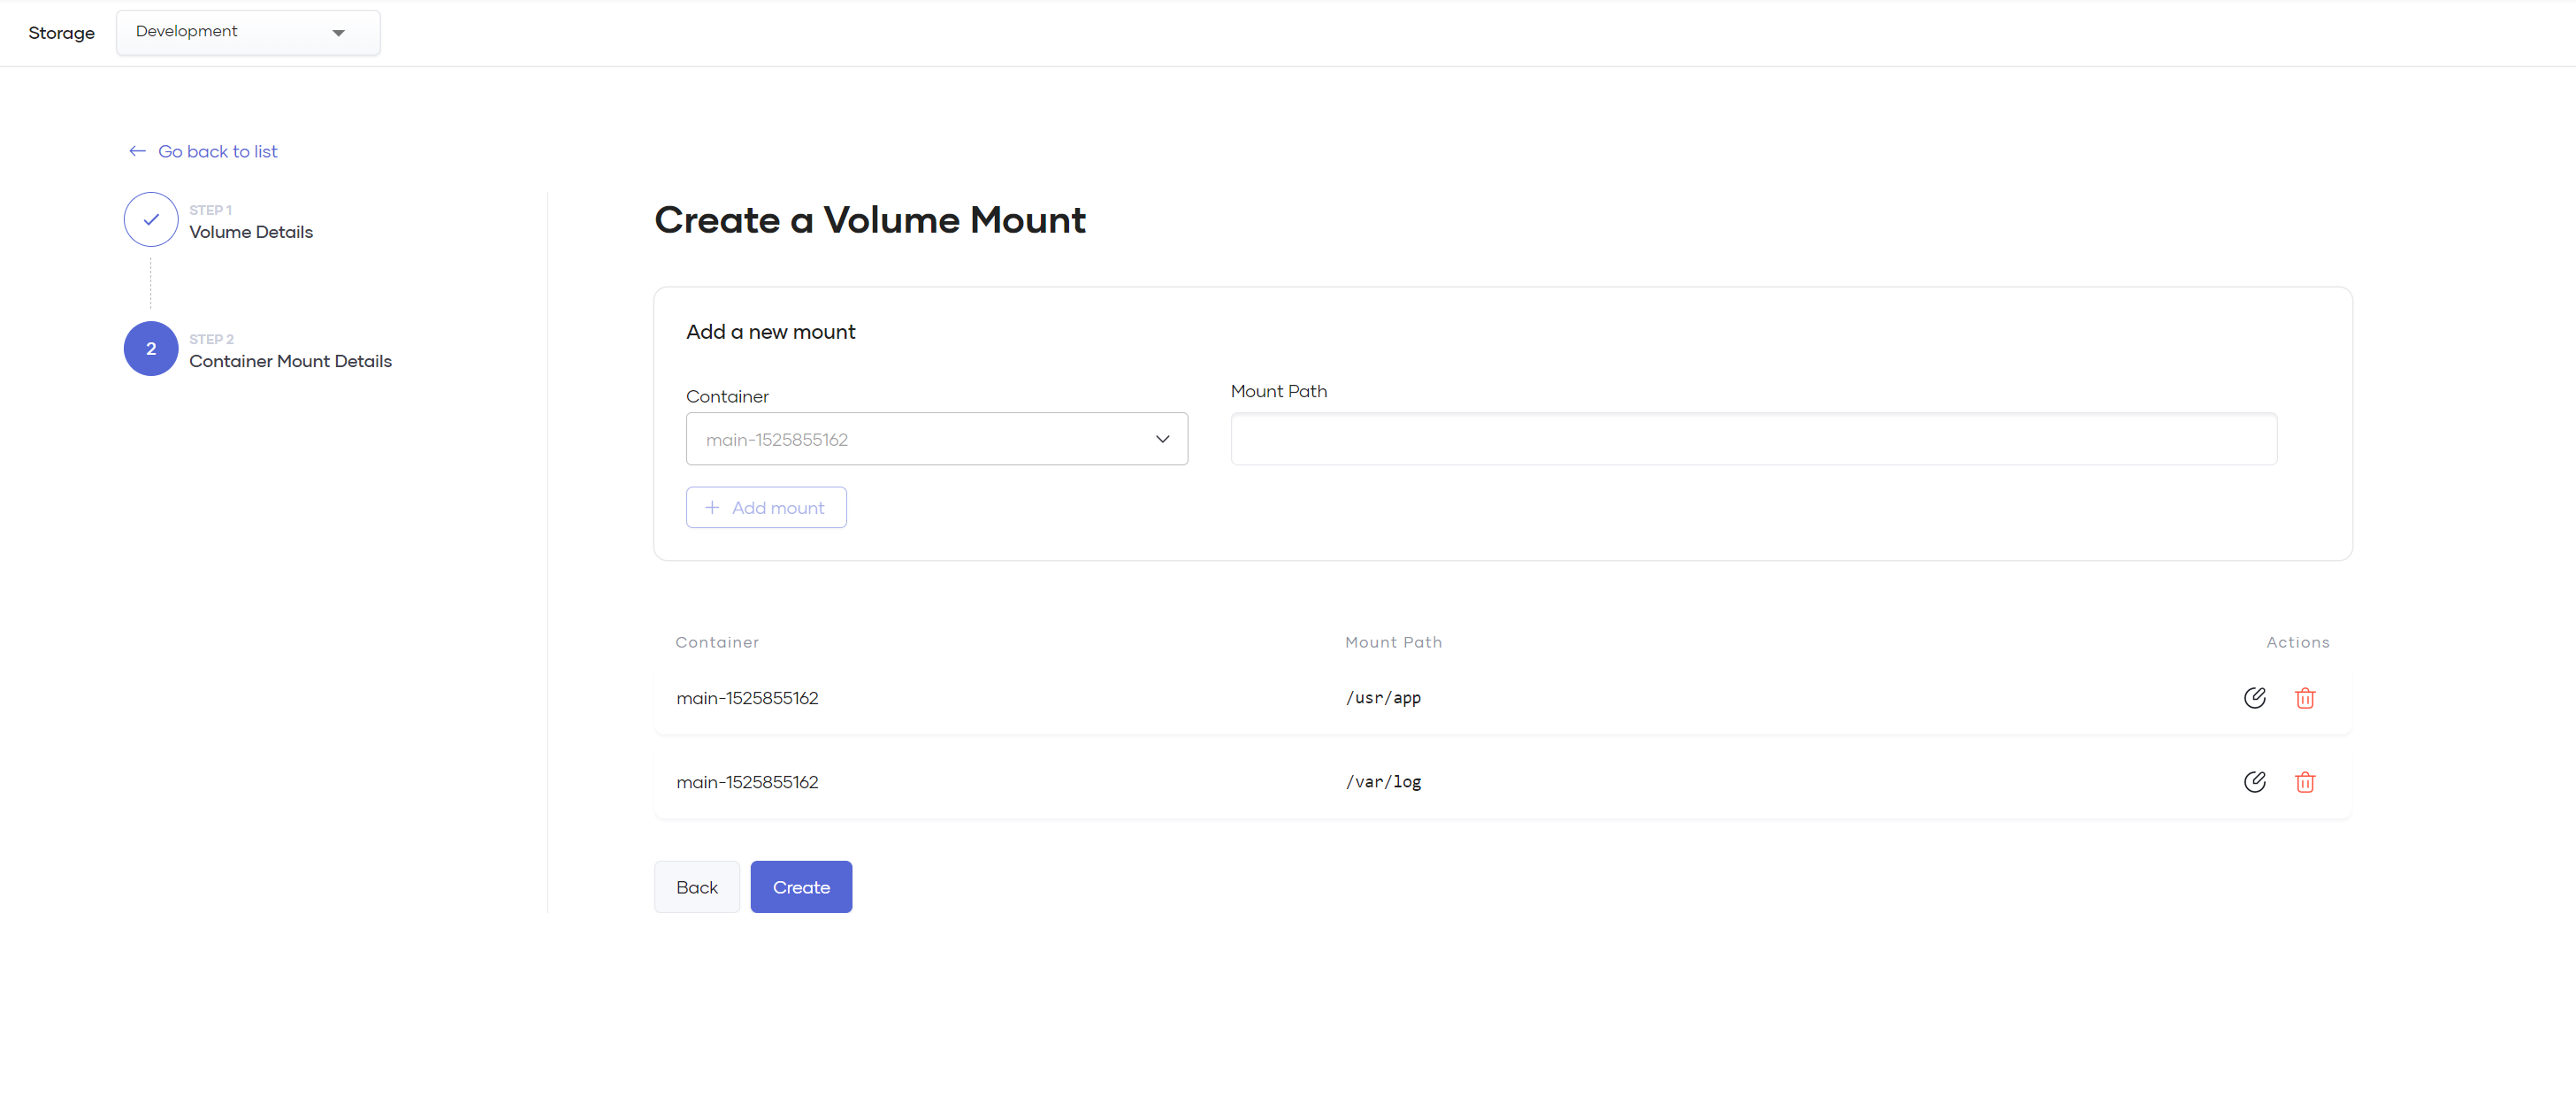Edit the /usr/app mount row
Viewport: 2576px width, 1097px height.
pos(2254,698)
